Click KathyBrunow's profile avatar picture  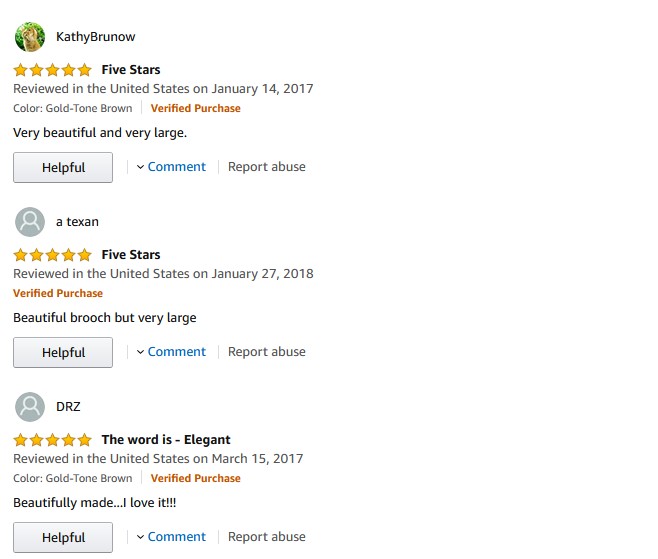point(30,37)
